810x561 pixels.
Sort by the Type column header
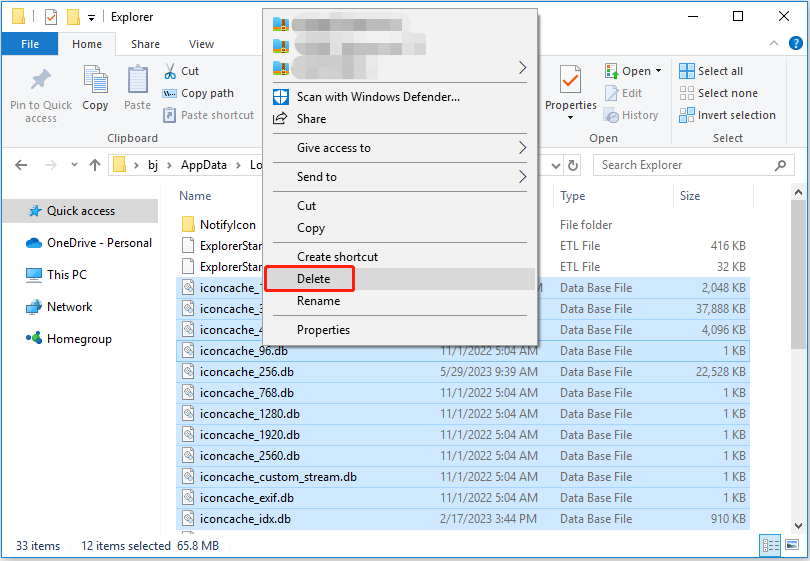572,196
